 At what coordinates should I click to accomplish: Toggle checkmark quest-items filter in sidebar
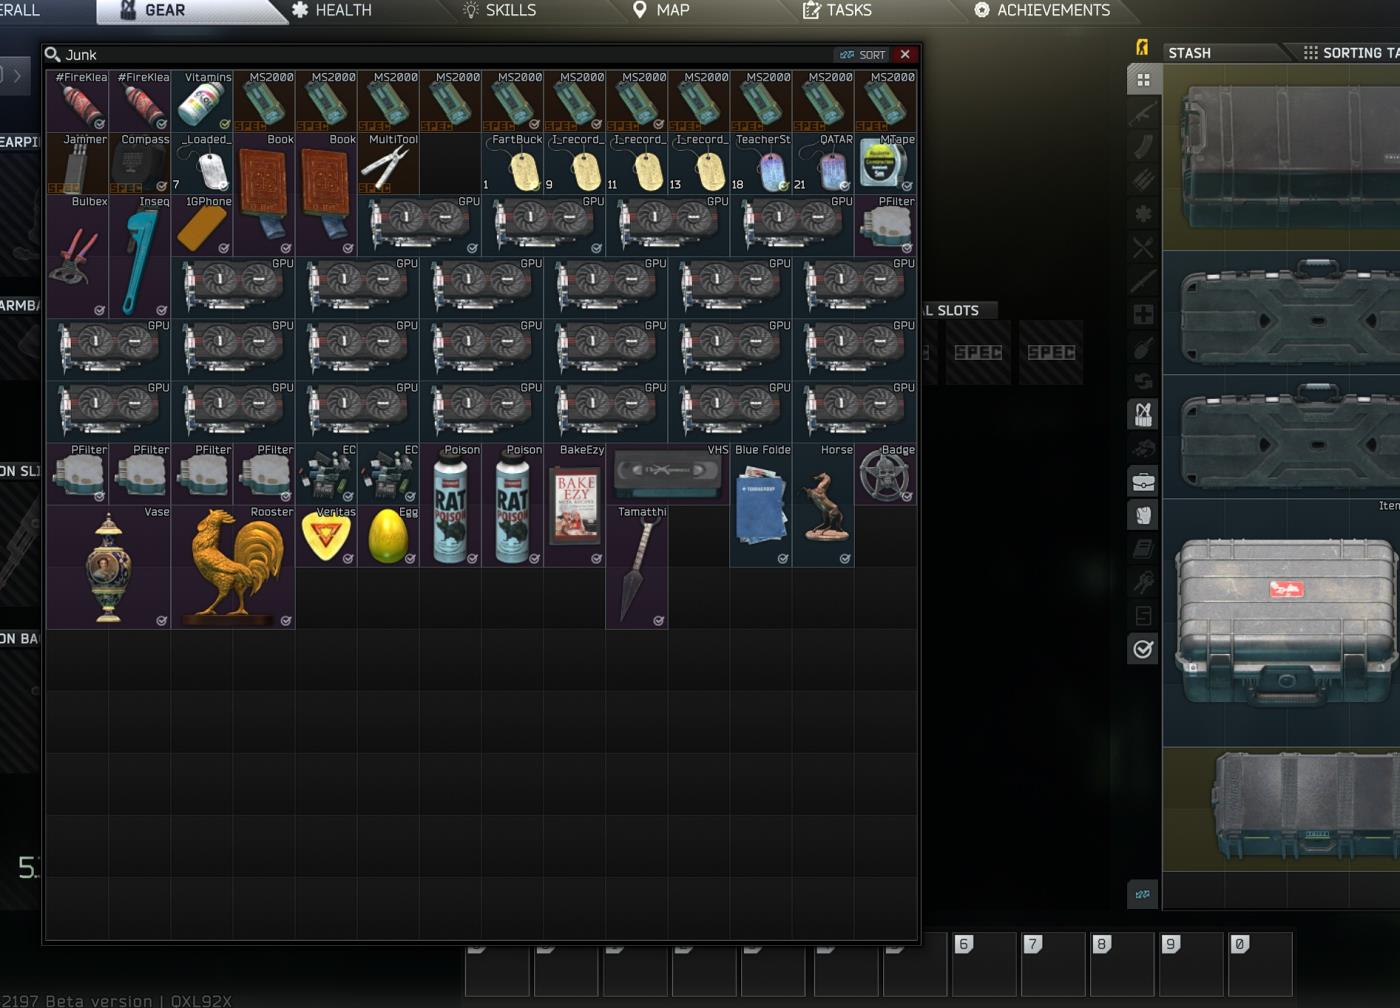tap(1143, 649)
